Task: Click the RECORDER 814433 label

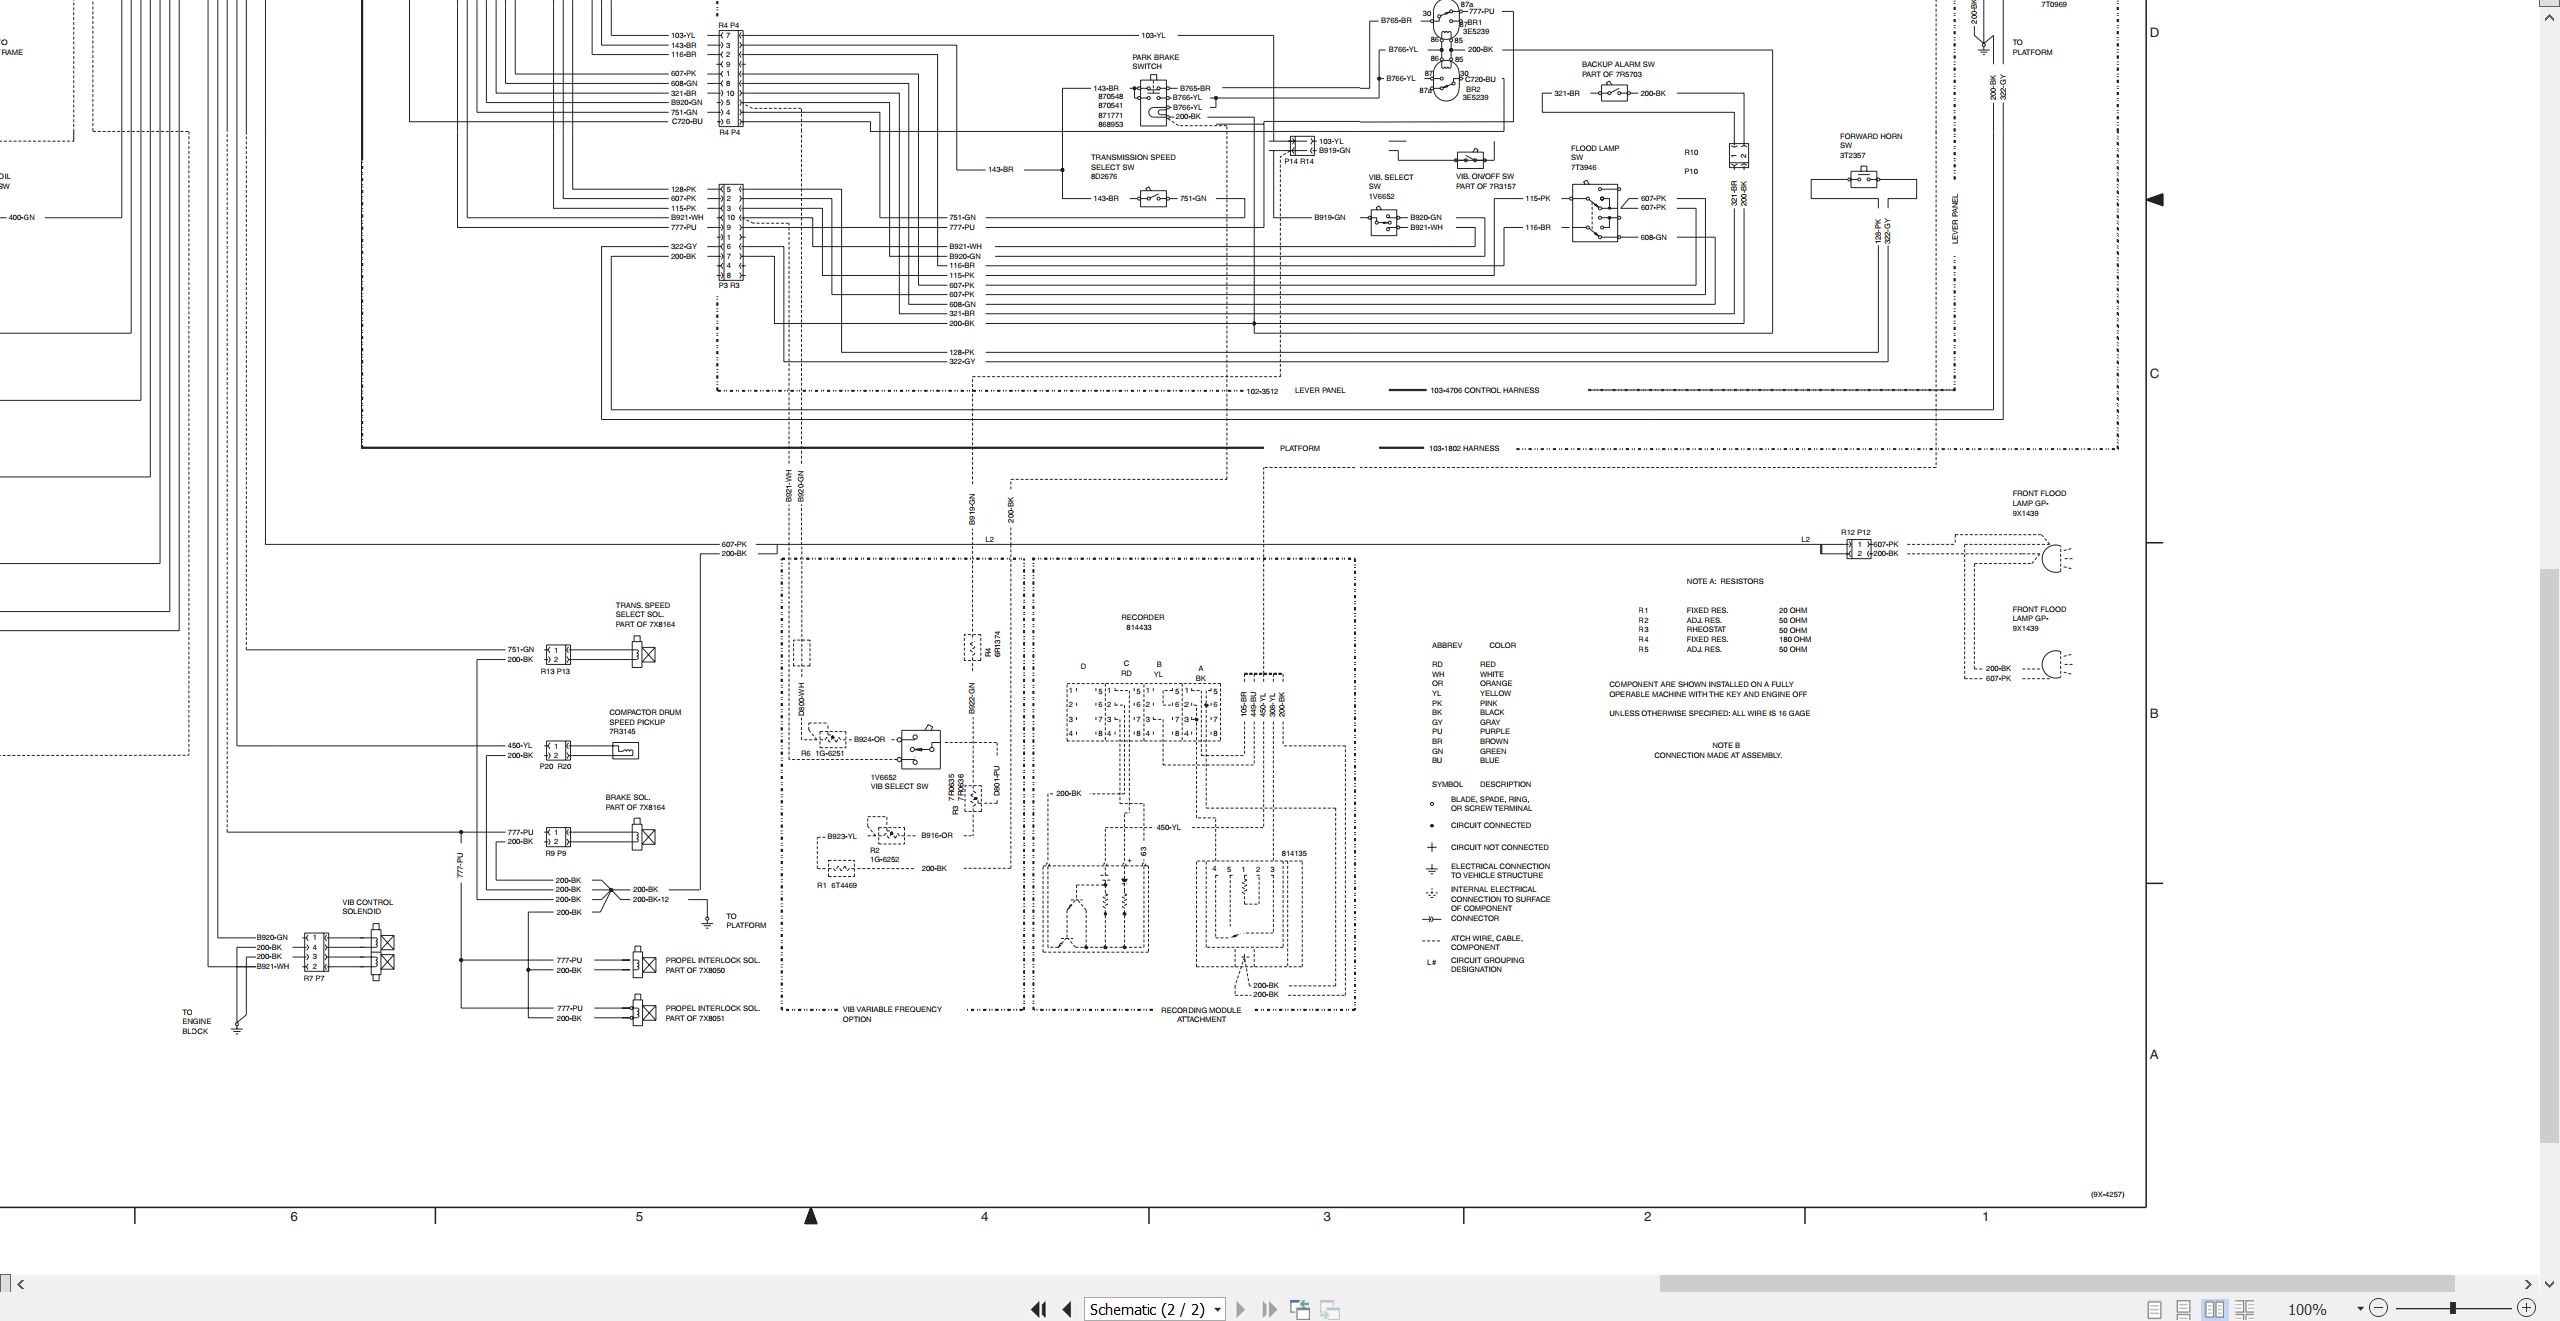Action: point(1143,622)
